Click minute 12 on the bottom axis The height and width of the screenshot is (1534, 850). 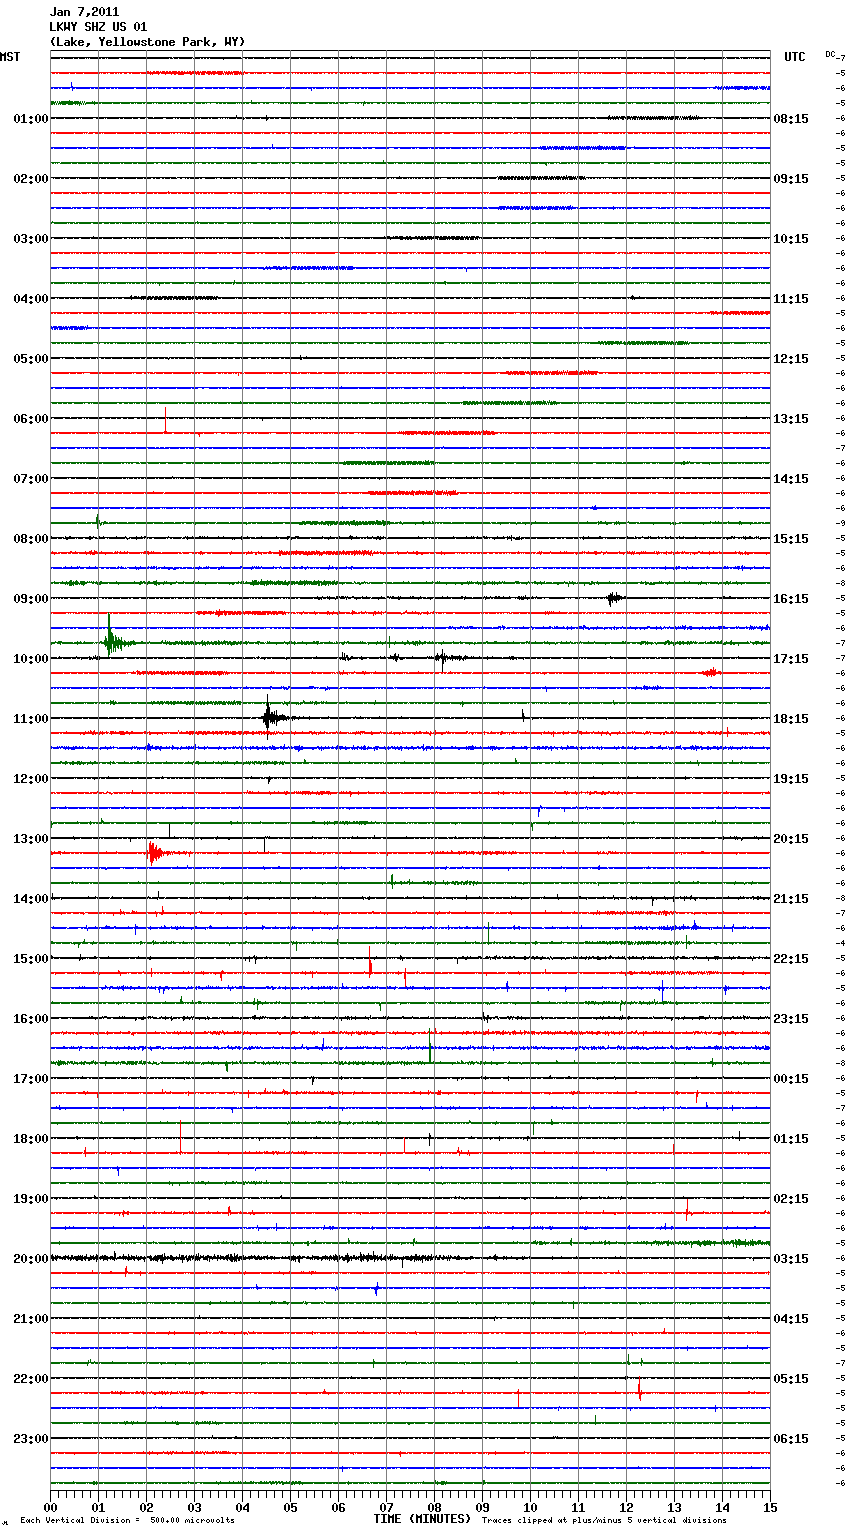point(627,1508)
